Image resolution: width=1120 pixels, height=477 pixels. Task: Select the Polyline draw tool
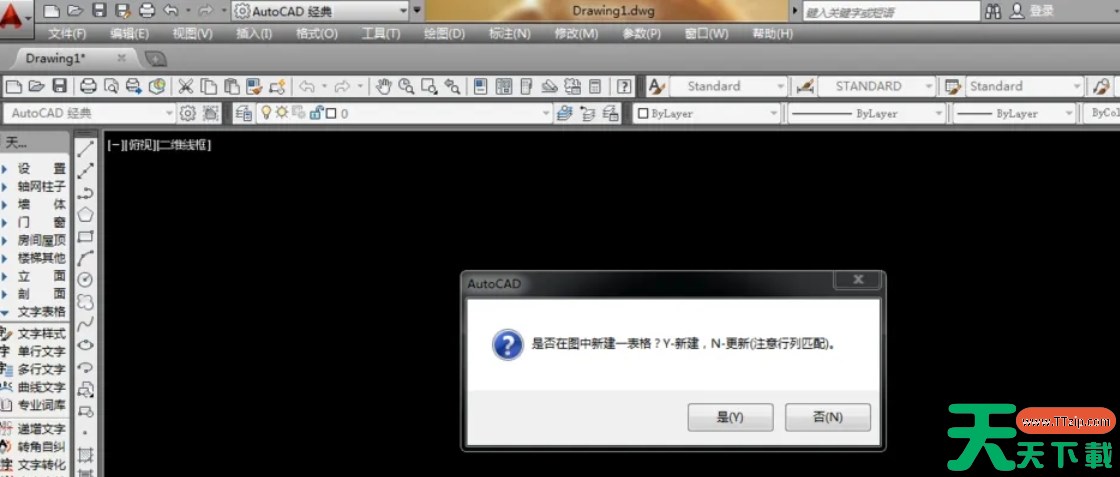[86, 192]
